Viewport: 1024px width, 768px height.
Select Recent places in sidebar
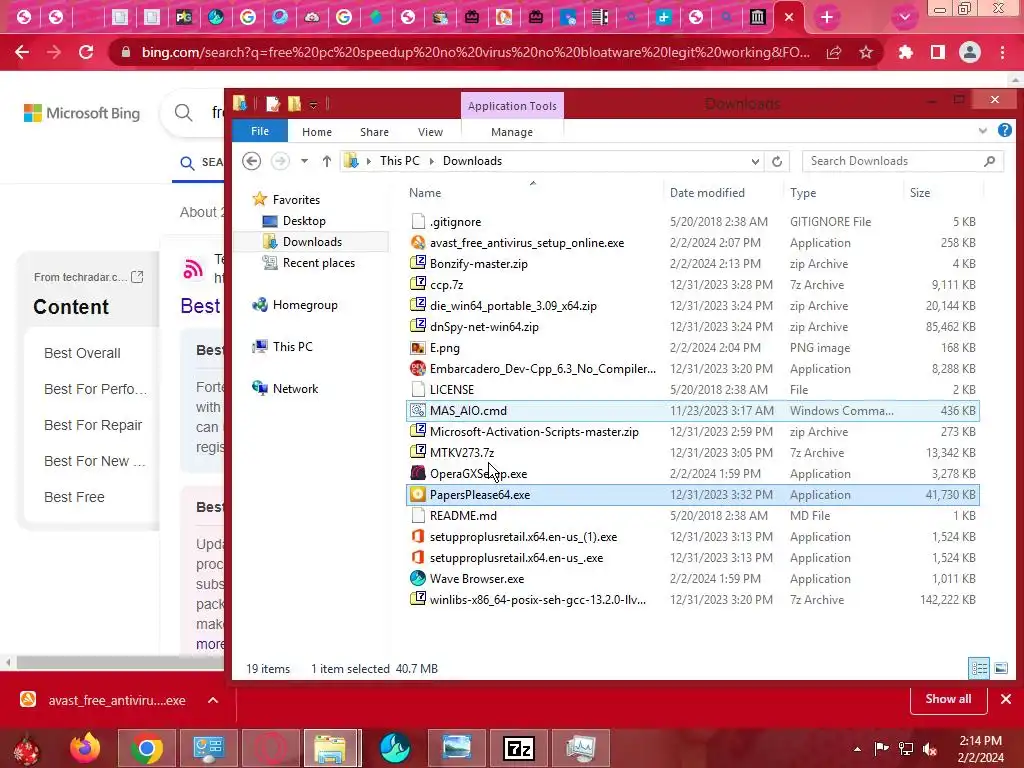click(319, 263)
